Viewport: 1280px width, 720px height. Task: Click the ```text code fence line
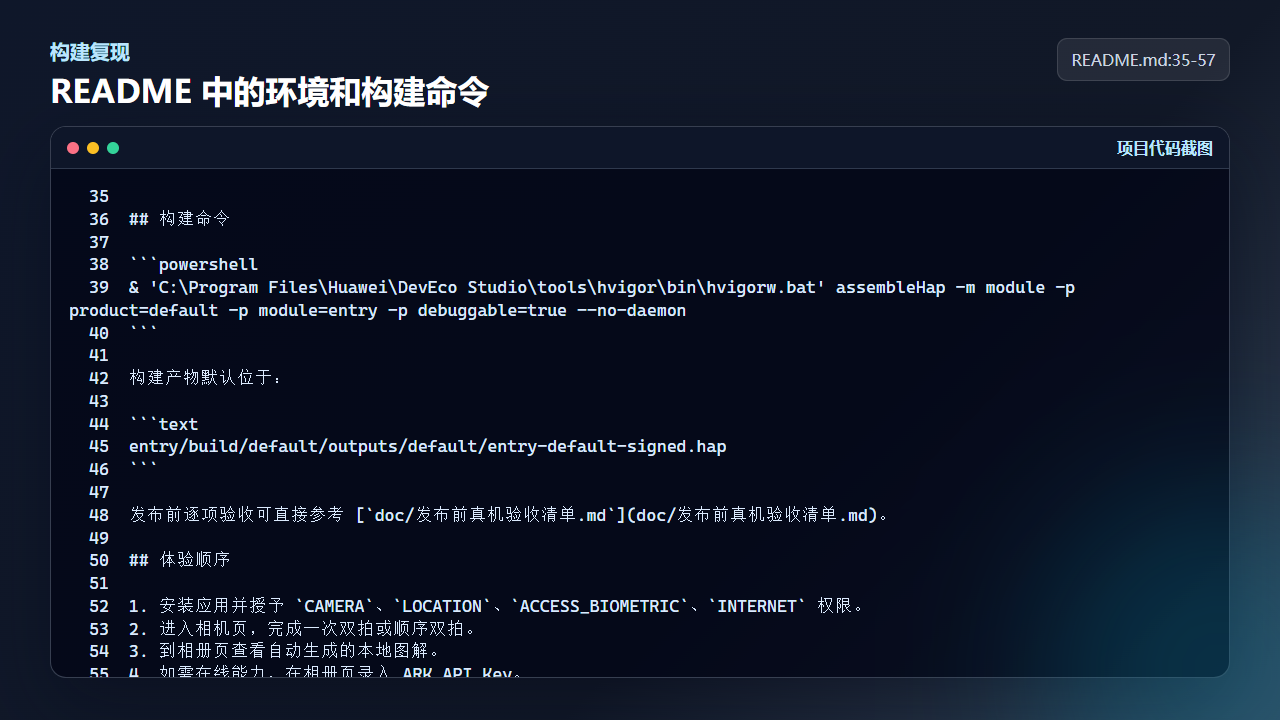[164, 425]
